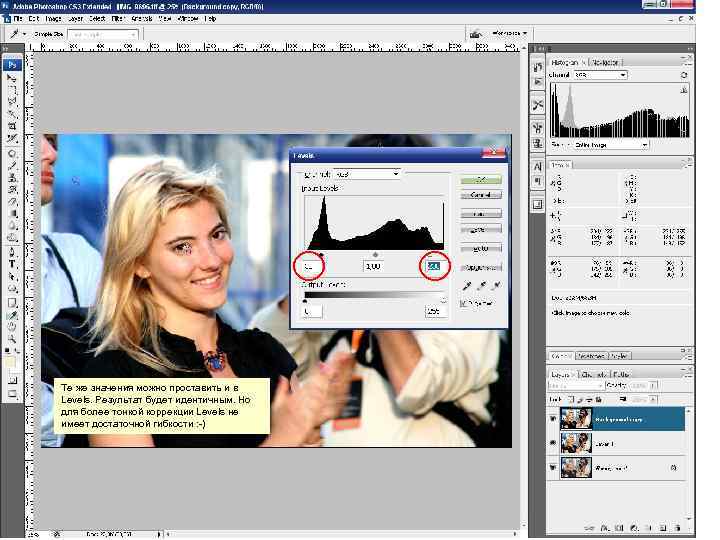Open the Image menu
Screen dimensions: 720x540
coord(53,19)
